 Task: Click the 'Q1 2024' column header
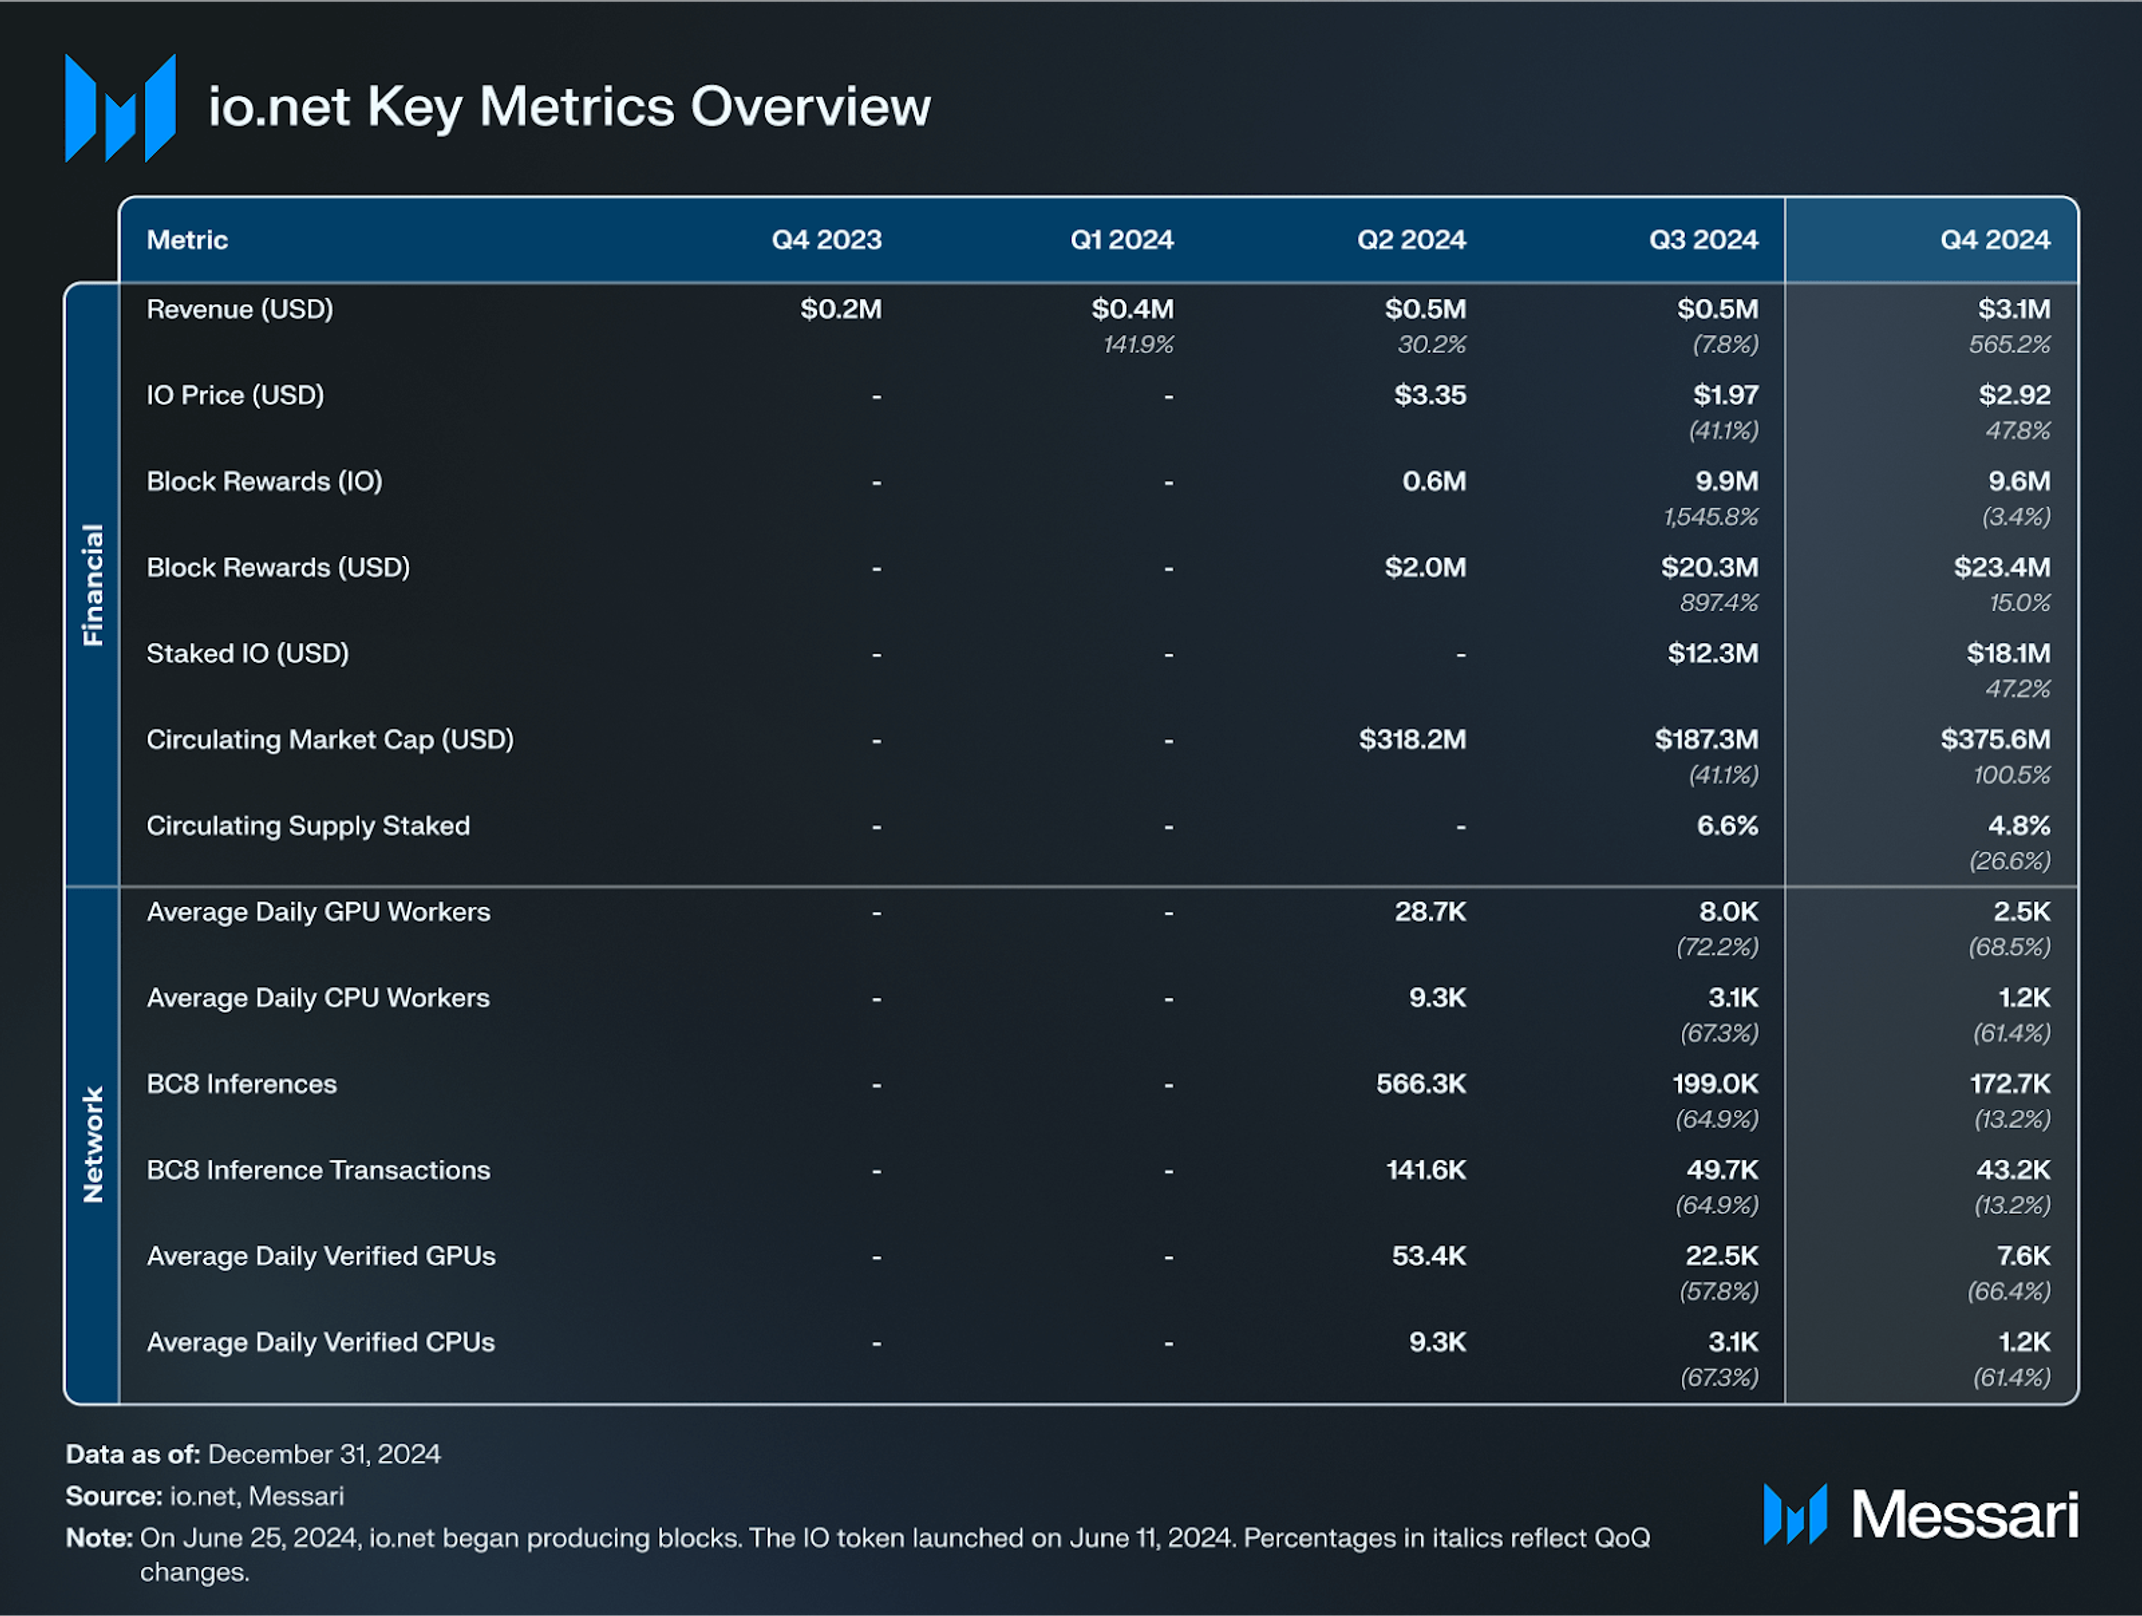[1121, 240]
